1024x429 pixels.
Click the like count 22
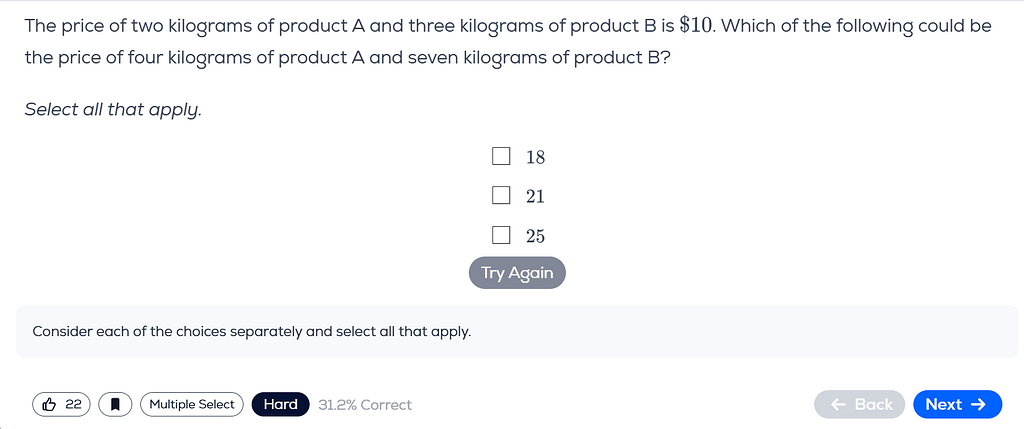pyautogui.click(x=73, y=404)
